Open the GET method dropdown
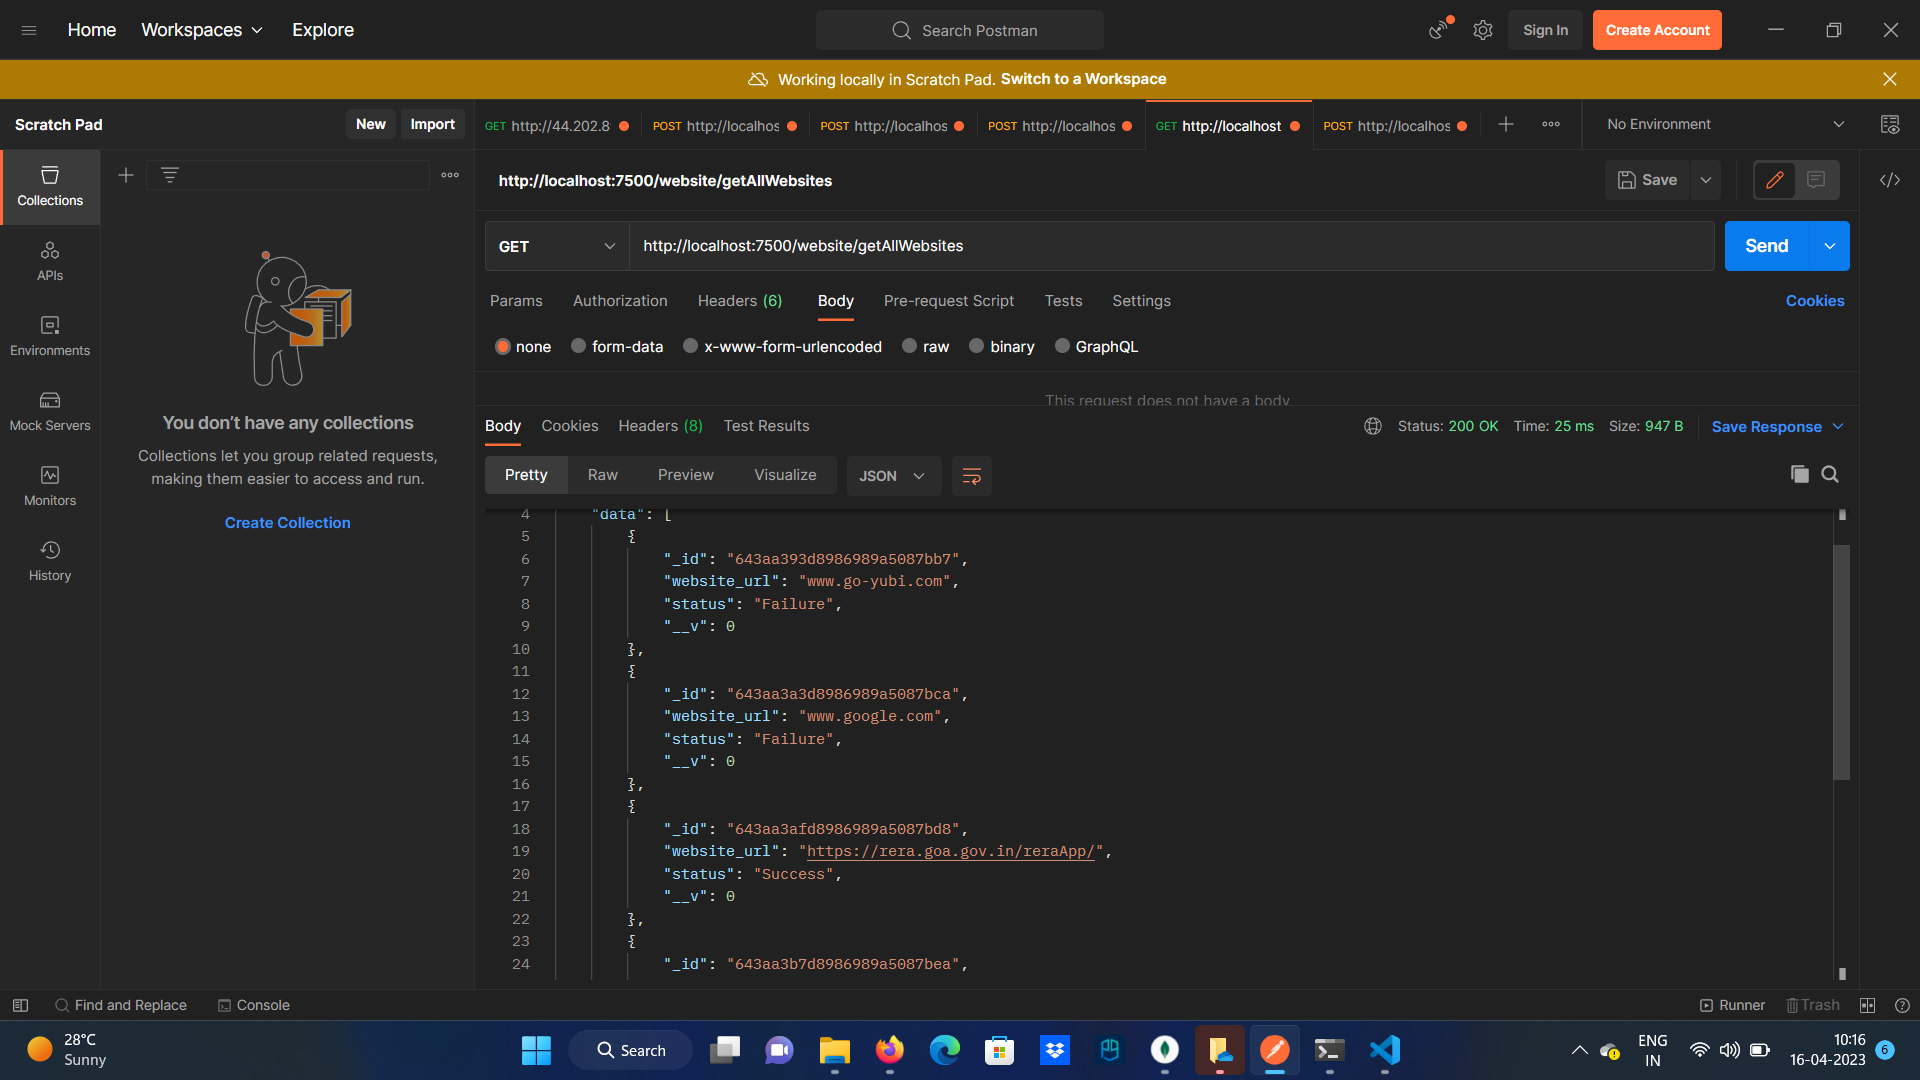Viewport: 1920px width, 1080px height. [555, 246]
